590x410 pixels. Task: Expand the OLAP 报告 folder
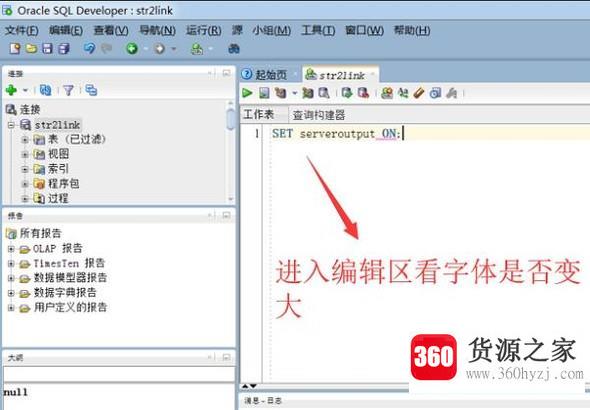pos(11,249)
